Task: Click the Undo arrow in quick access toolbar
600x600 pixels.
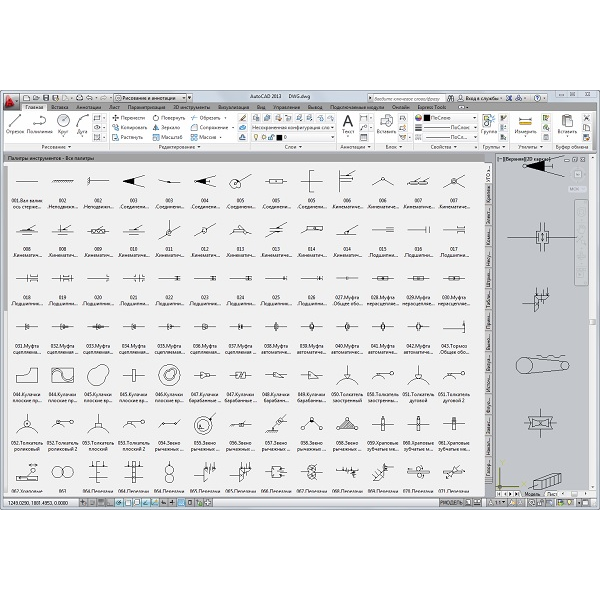Action: (x=89, y=98)
